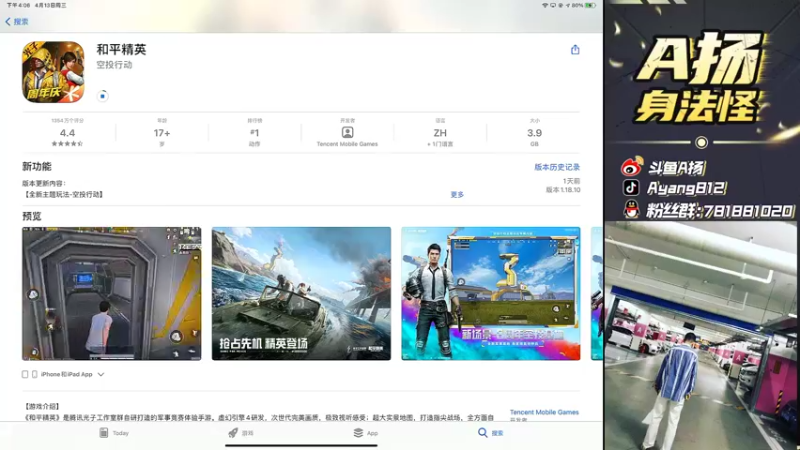Click the 新功能 section heading
Image resolution: width=800 pixels, height=450 pixels.
click(x=37, y=166)
